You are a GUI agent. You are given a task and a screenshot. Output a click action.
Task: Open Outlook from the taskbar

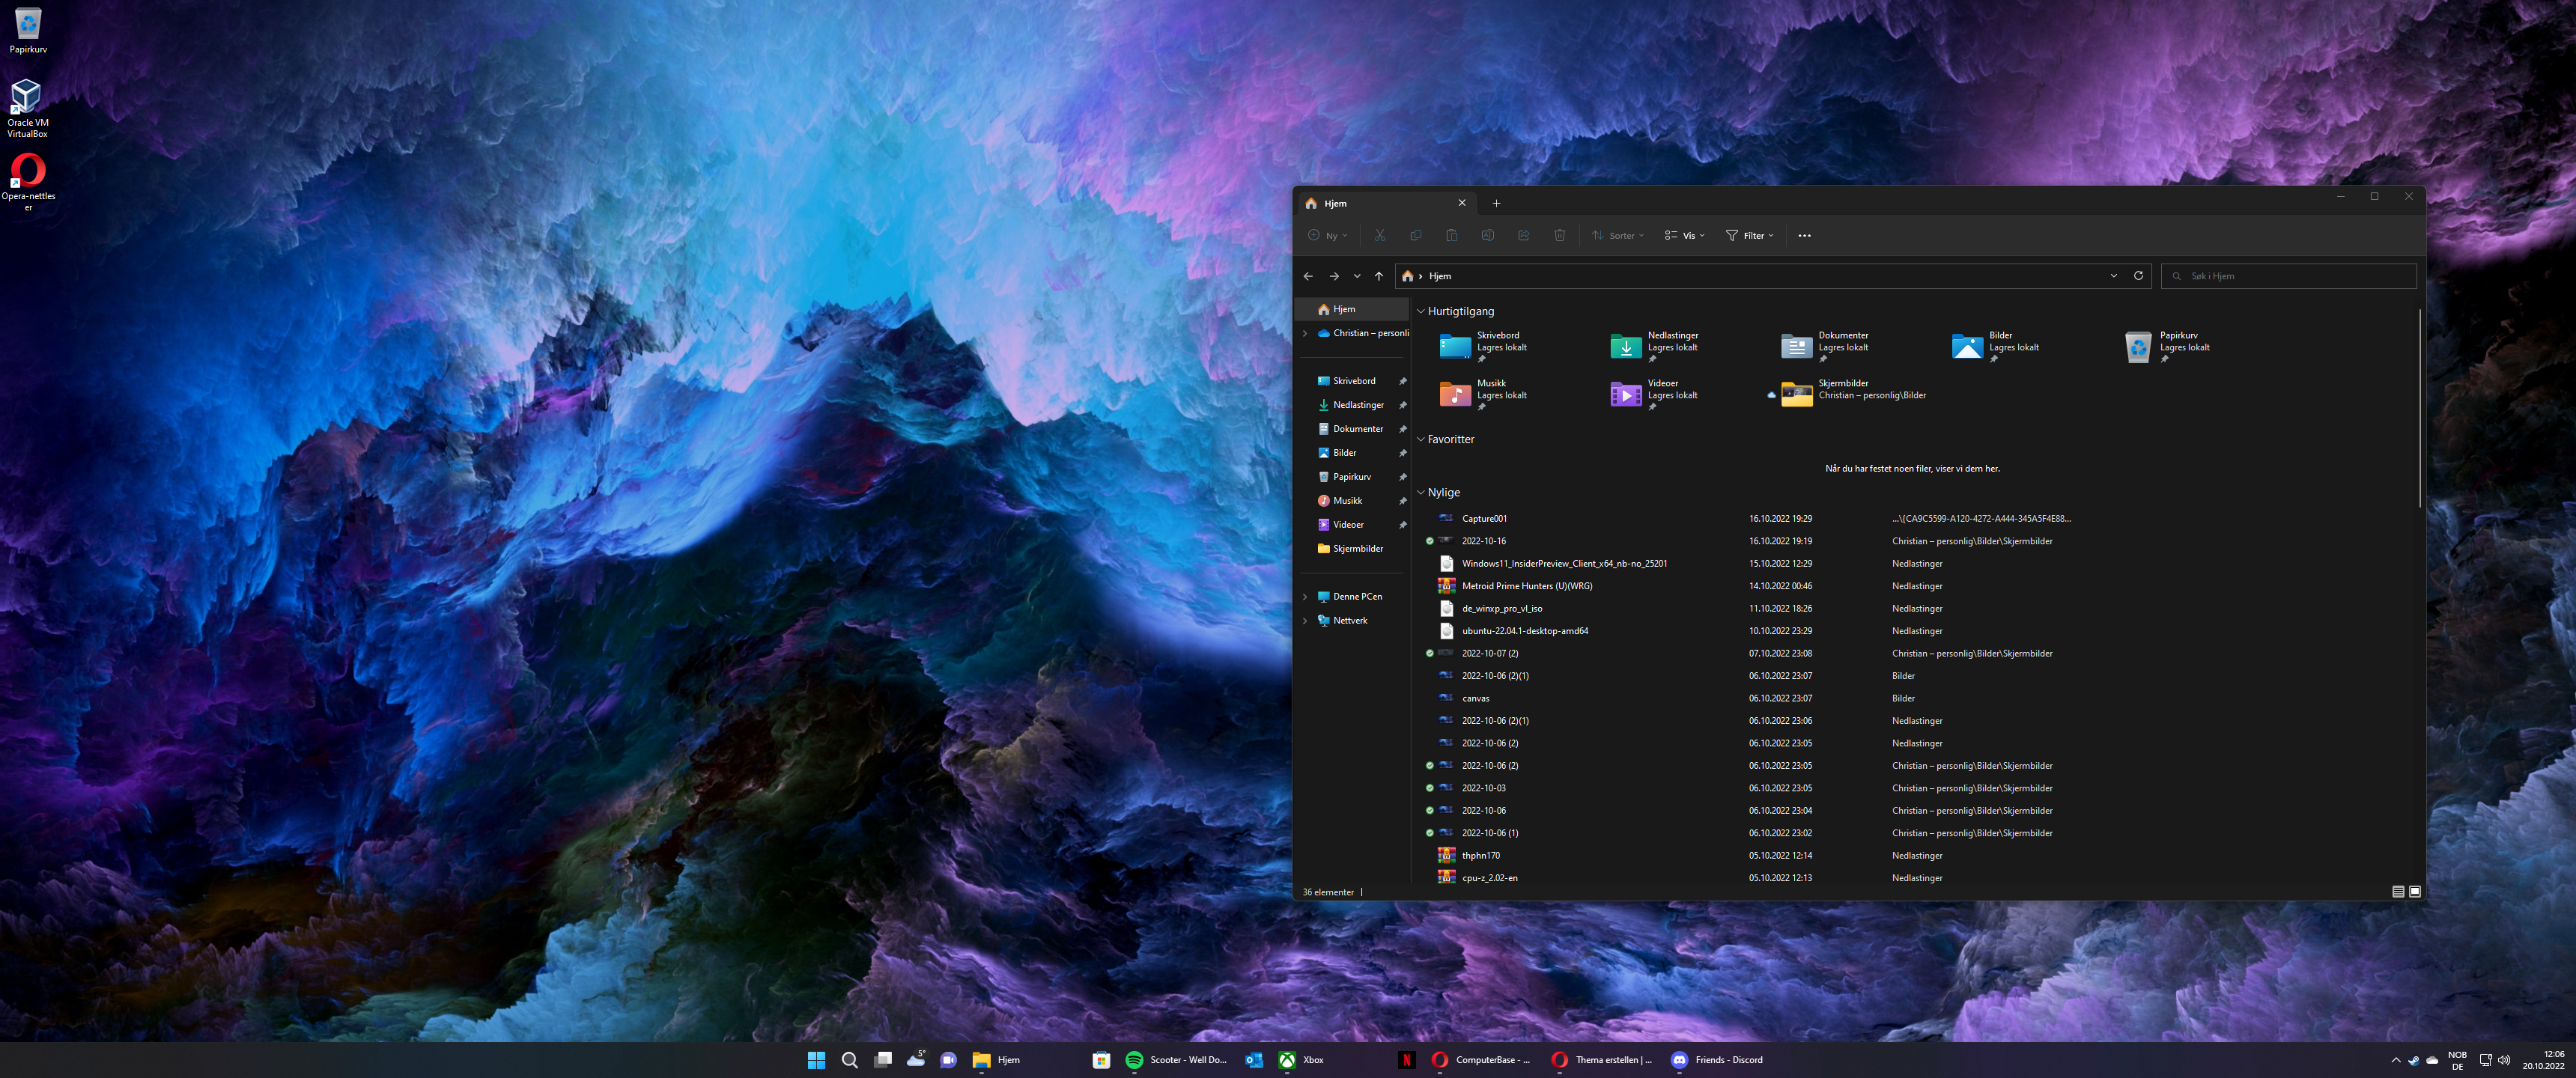pyautogui.click(x=1254, y=1060)
